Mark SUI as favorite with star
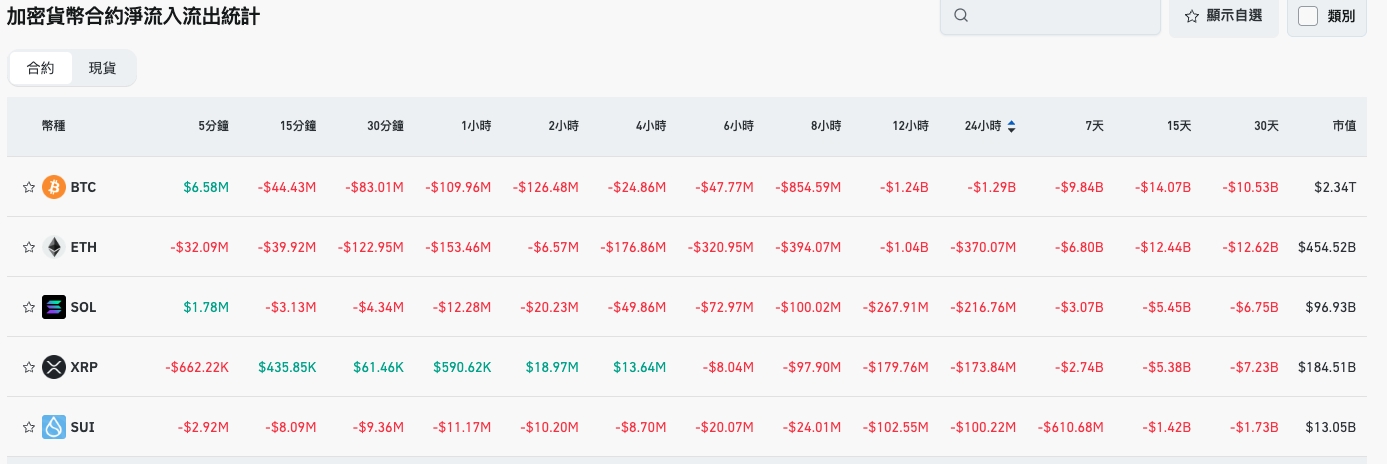This screenshot has height=464, width=1387. (x=29, y=427)
